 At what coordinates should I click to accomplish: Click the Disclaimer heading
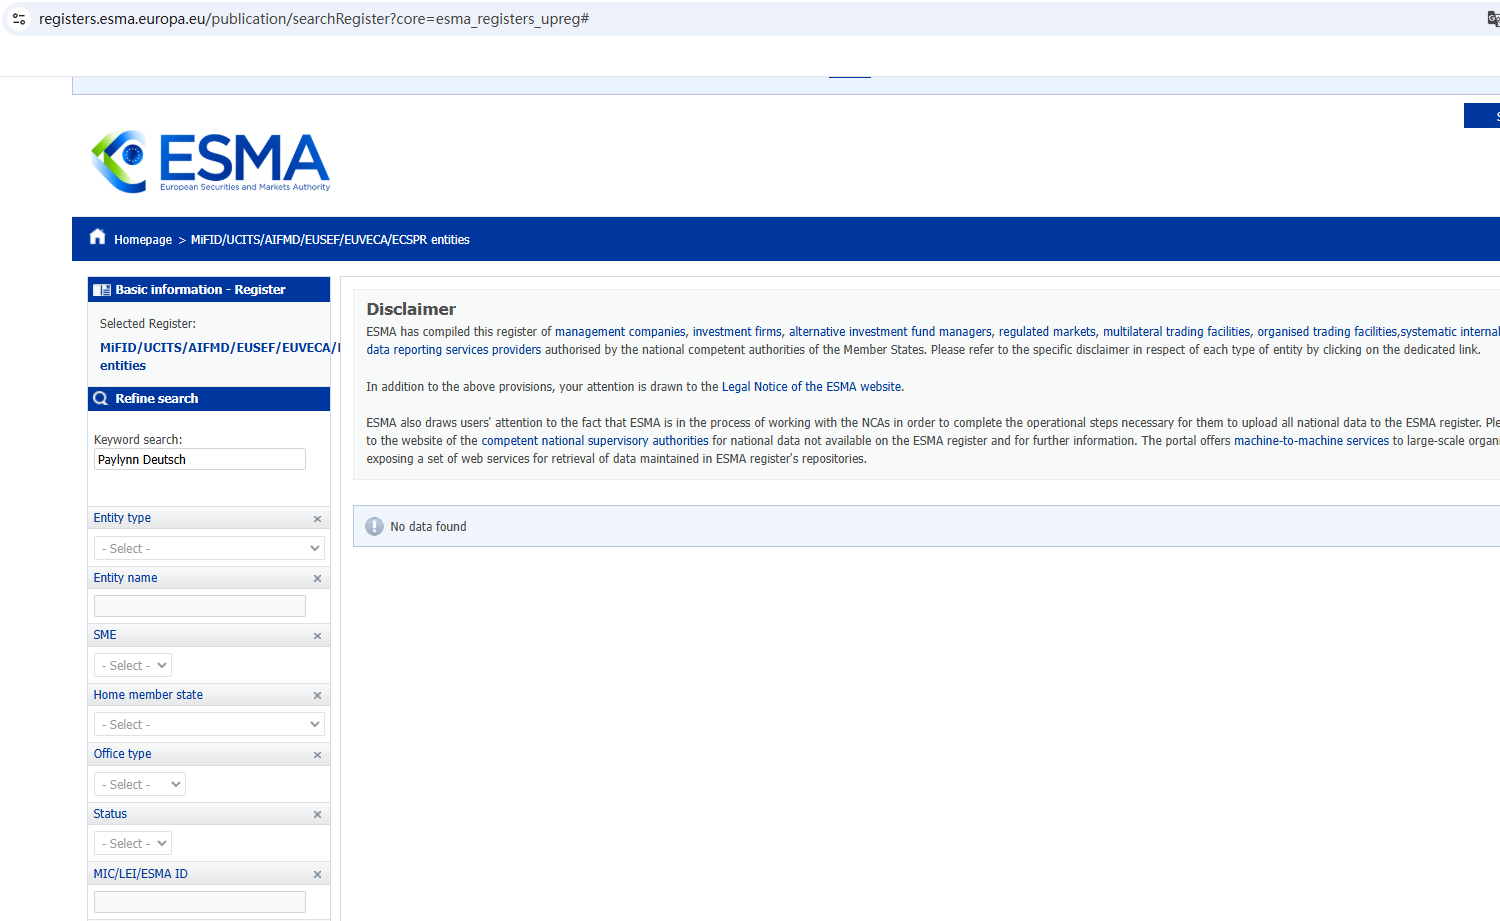[x=411, y=309]
